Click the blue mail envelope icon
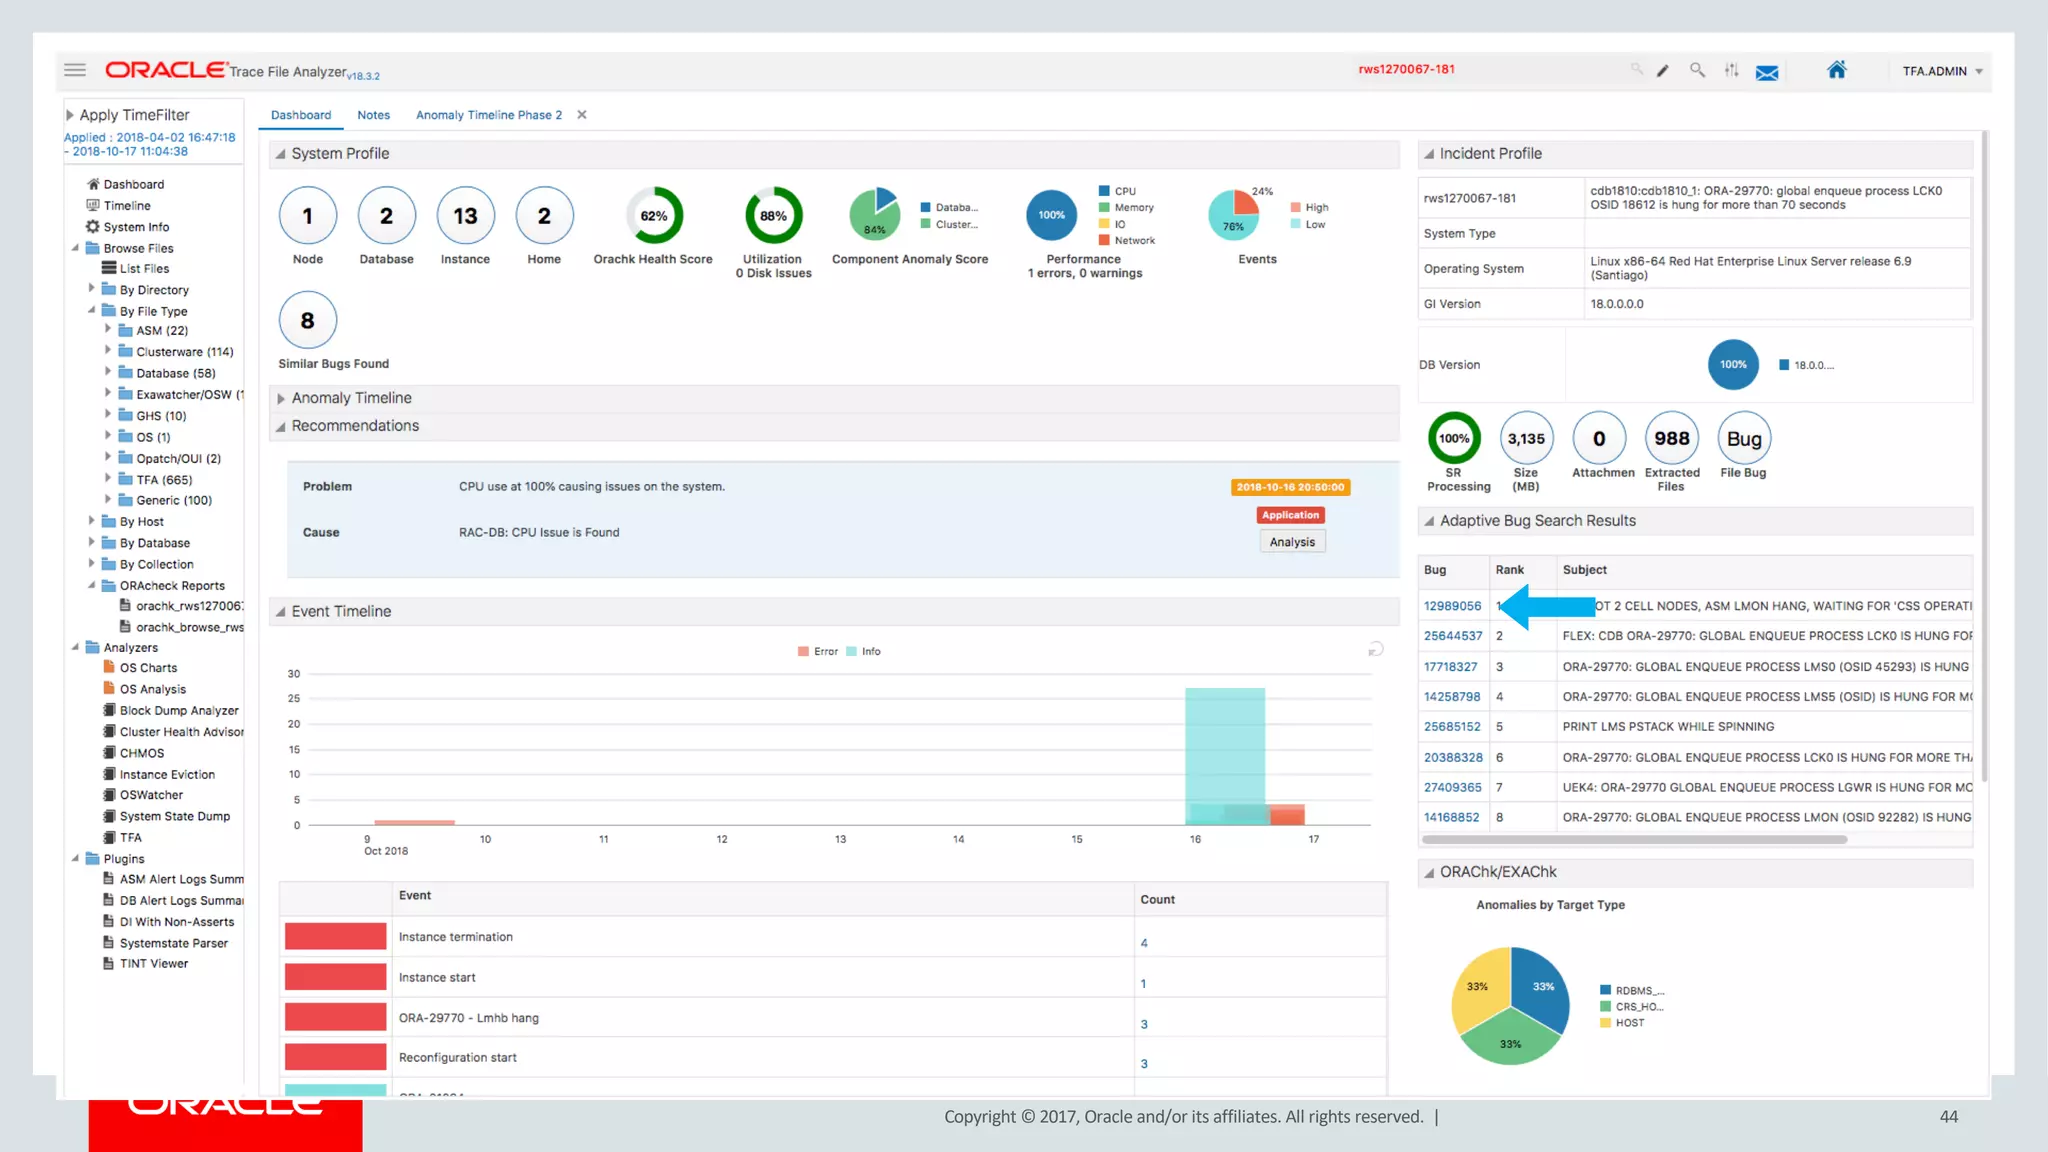This screenshot has width=2048, height=1152. pyautogui.click(x=1767, y=73)
